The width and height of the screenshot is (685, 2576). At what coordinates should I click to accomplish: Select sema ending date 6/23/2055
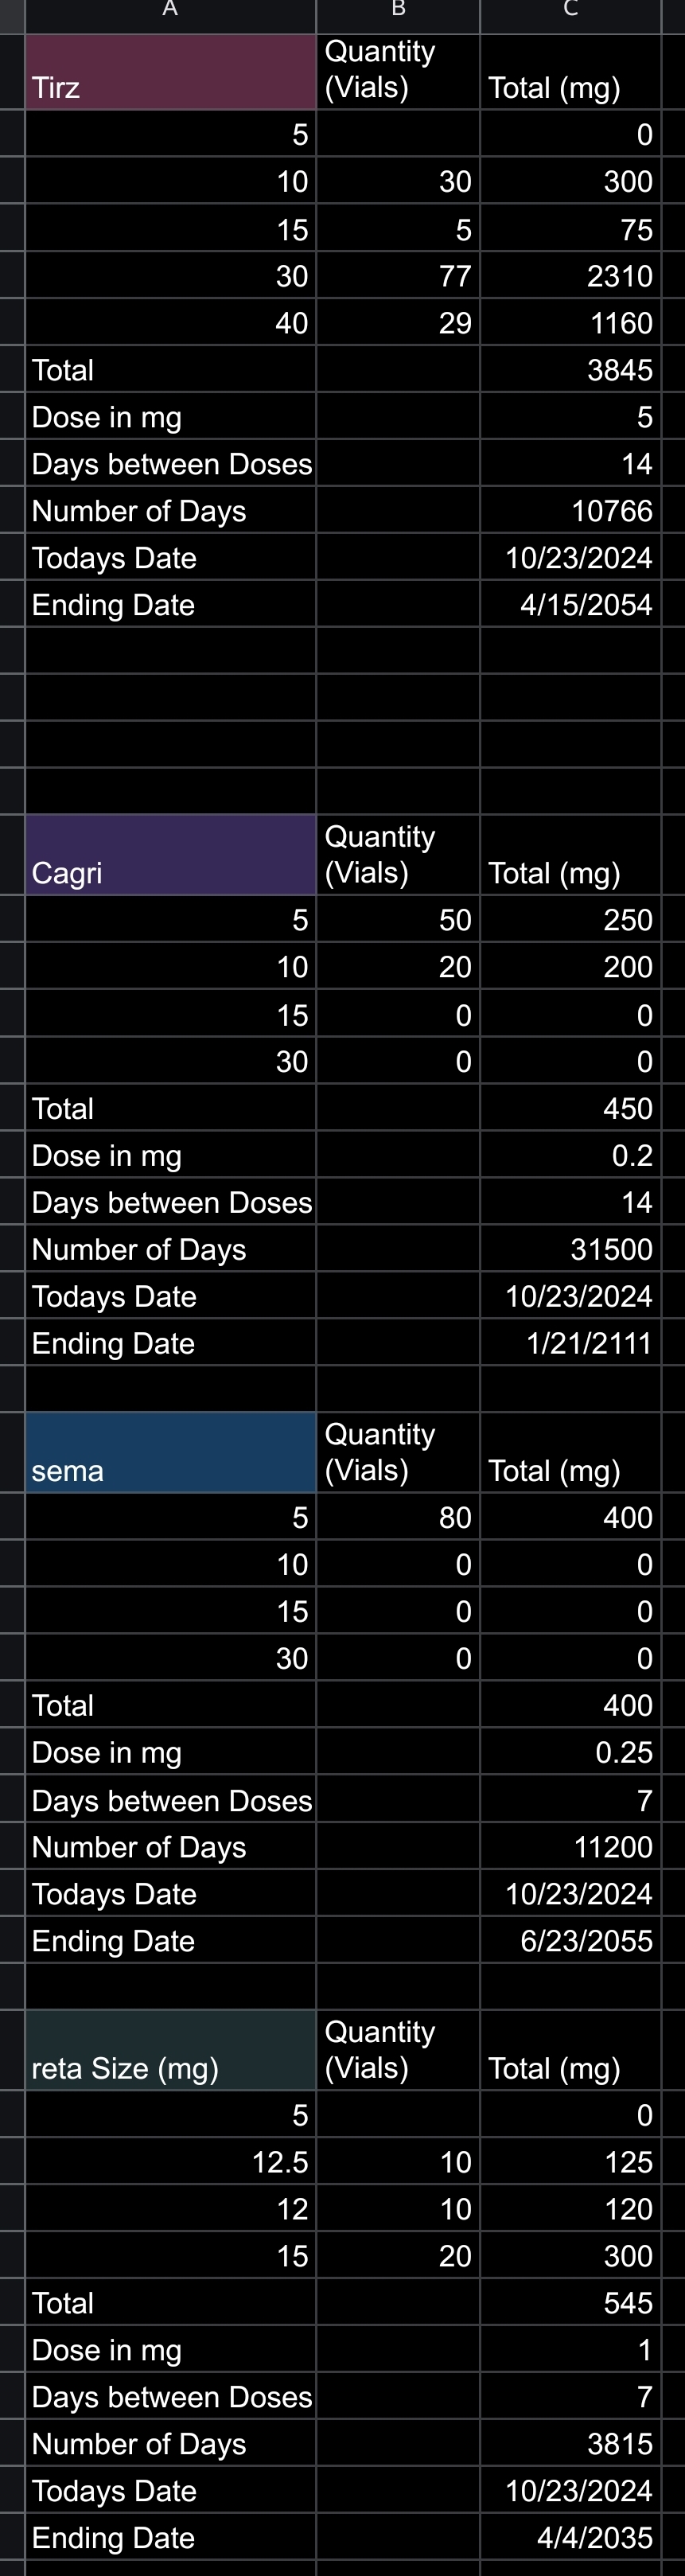pyautogui.click(x=570, y=1941)
